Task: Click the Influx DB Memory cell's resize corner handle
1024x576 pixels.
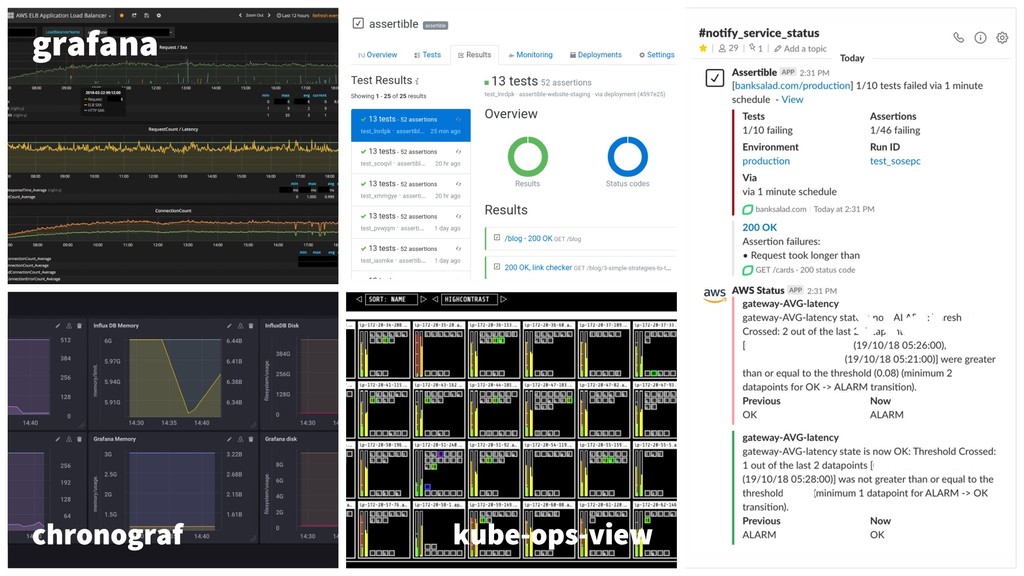Action: [253, 425]
